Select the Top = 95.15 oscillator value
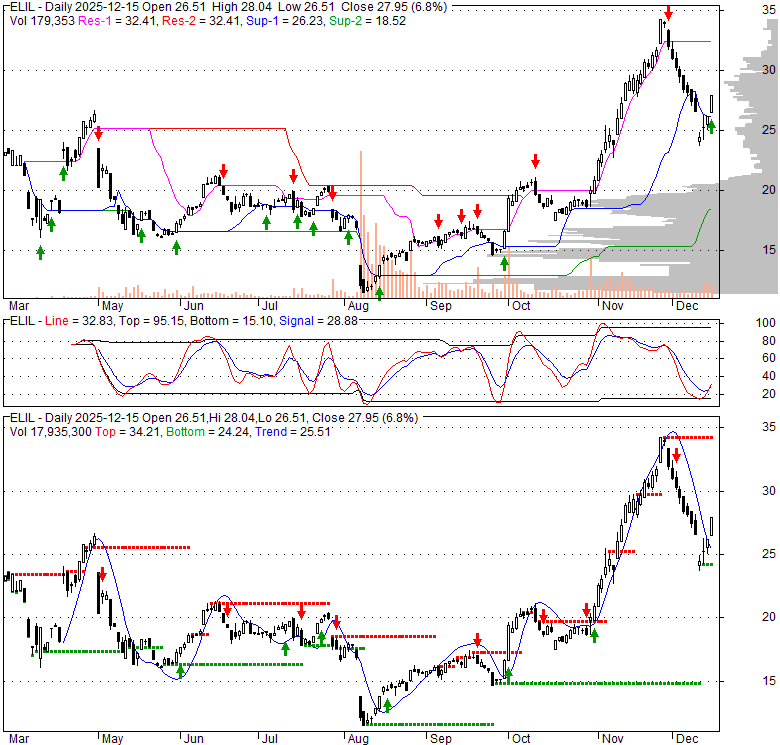780x745 pixels. click(151, 321)
